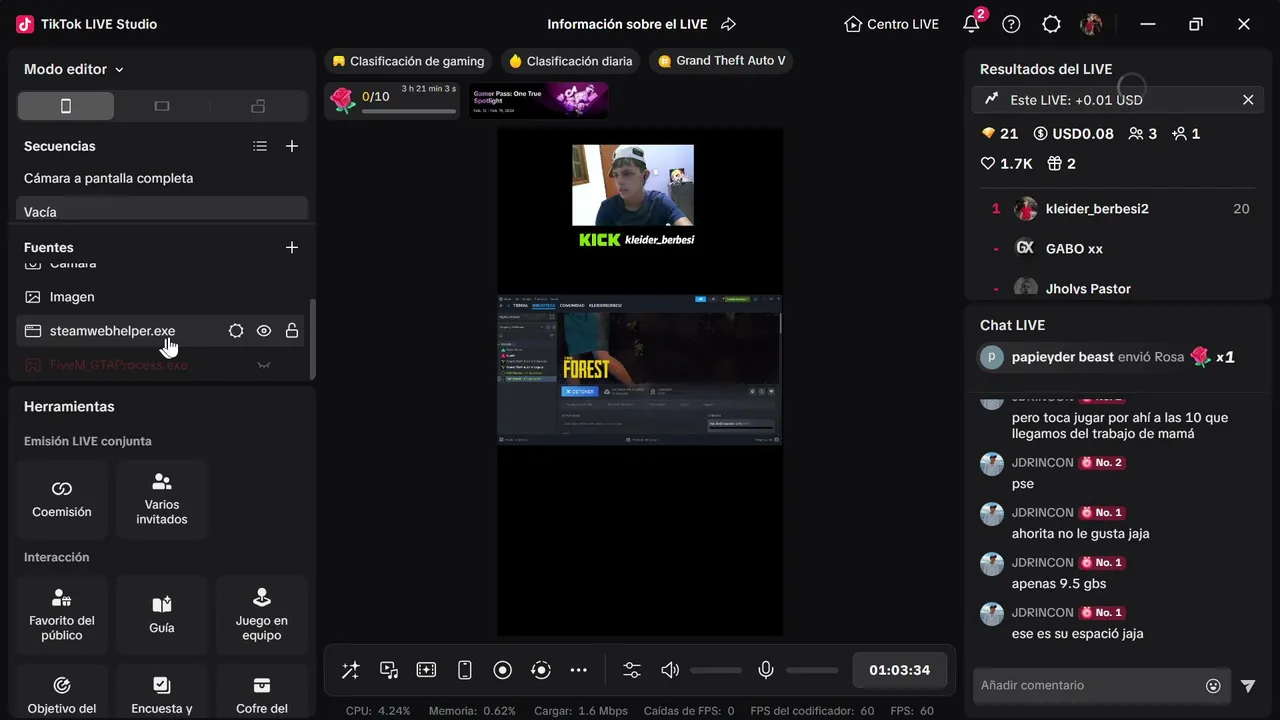Select kleider_berbesi2 in top ranking

(1120, 209)
